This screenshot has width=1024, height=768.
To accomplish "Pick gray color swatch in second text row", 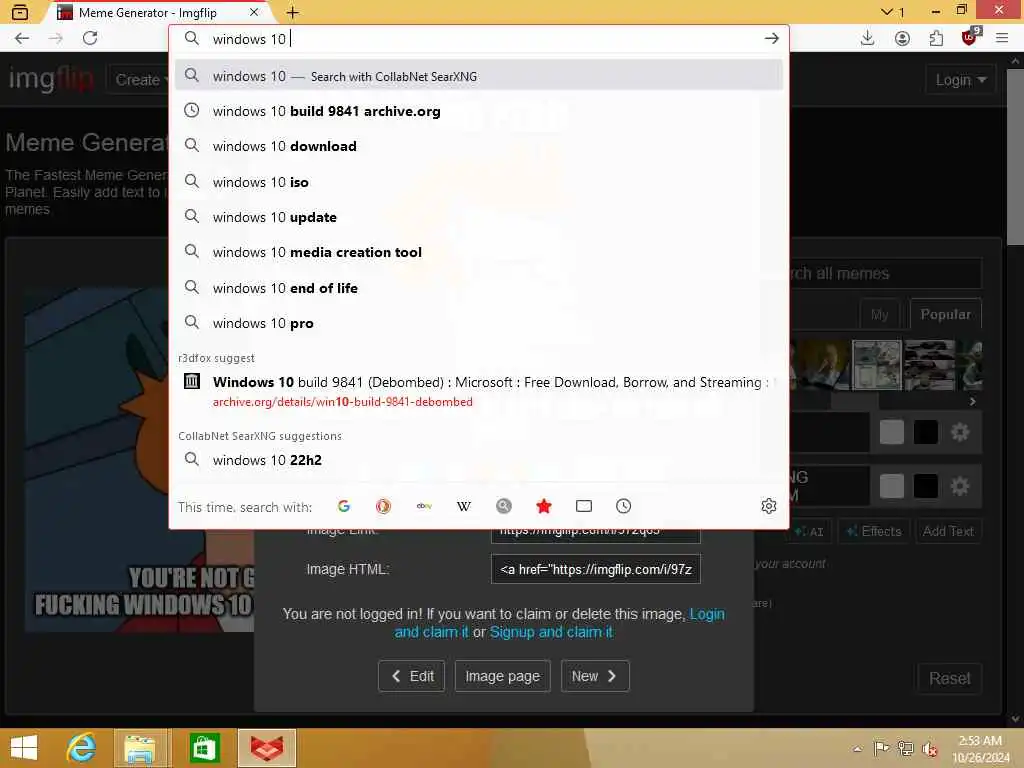I will pyautogui.click(x=891, y=486).
